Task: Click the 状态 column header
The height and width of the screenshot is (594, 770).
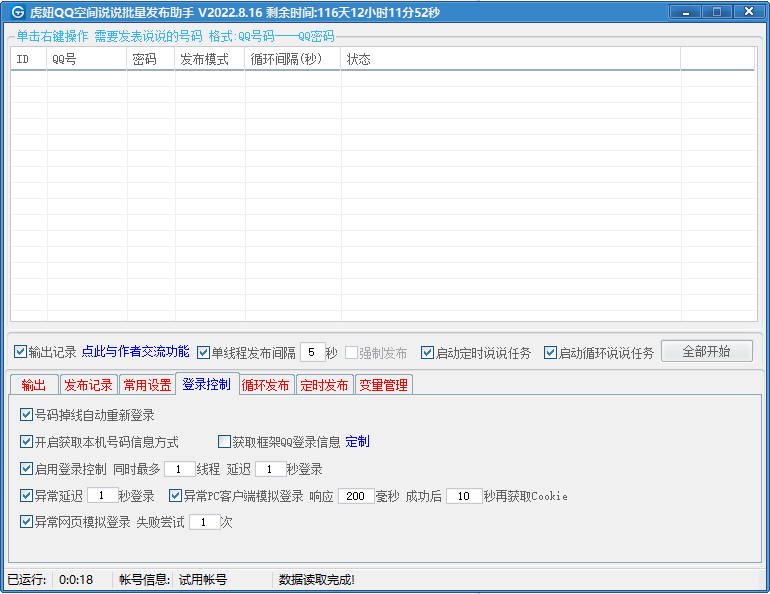Action: pyautogui.click(x=511, y=59)
